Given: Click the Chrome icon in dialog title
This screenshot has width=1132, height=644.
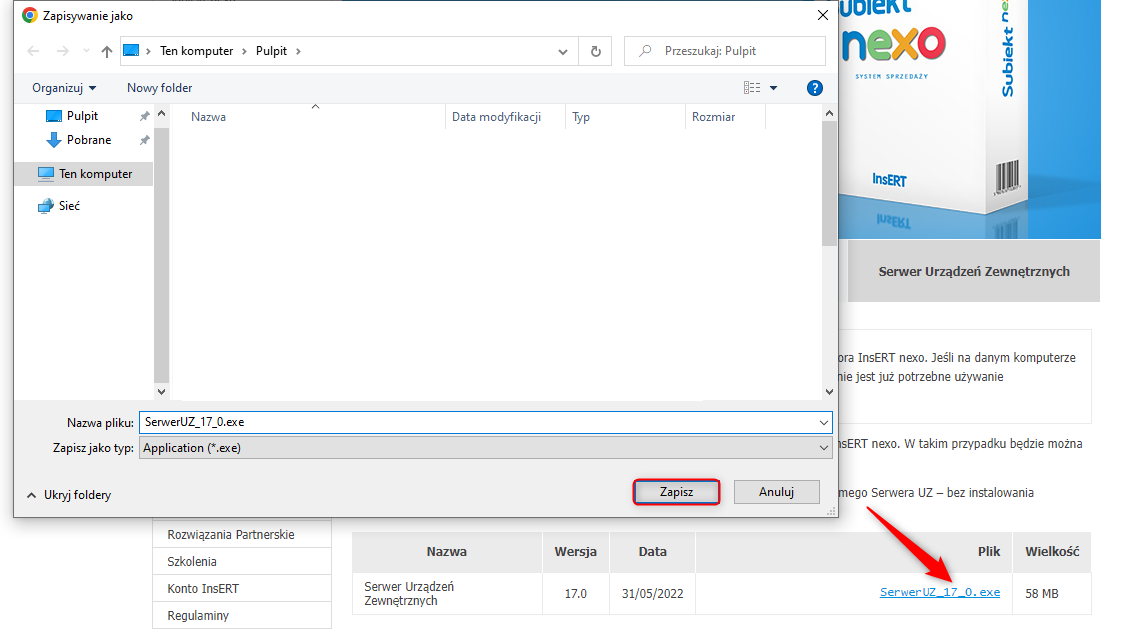Looking at the screenshot, I should pyautogui.click(x=30, y=15).
